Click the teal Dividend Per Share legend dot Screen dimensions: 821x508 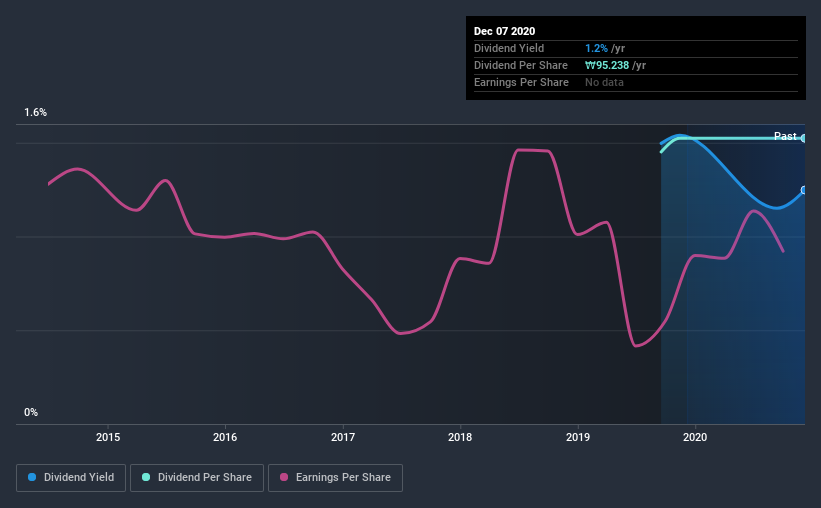point(146,477)
